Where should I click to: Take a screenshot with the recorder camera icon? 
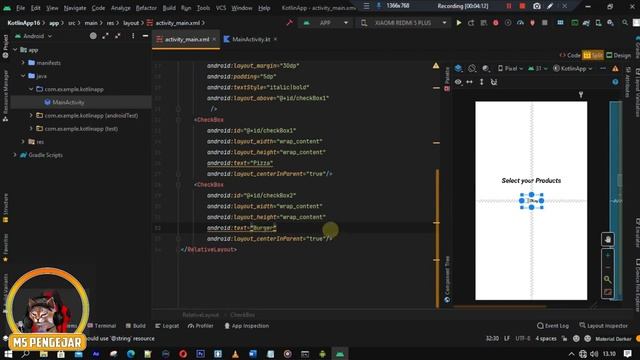click(x=537, y=6)
